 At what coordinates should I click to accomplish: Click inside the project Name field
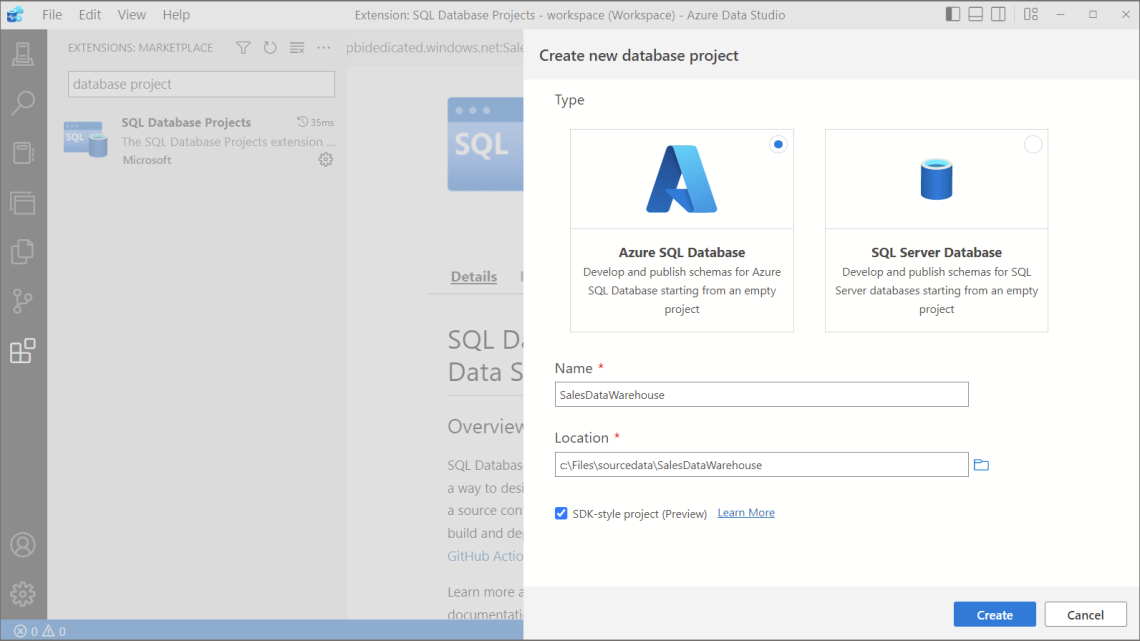pyautogui.click(x=761, y=394)
